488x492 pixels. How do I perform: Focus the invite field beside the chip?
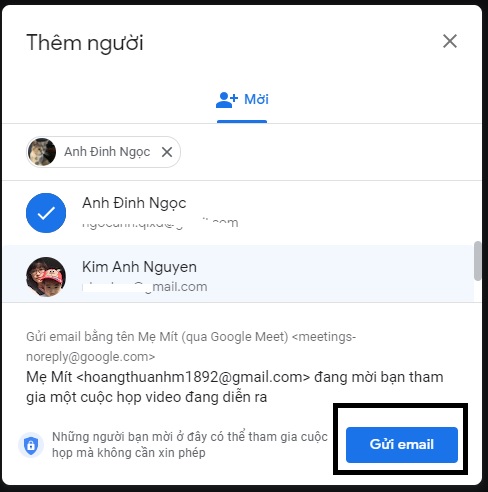pos(330,152)
